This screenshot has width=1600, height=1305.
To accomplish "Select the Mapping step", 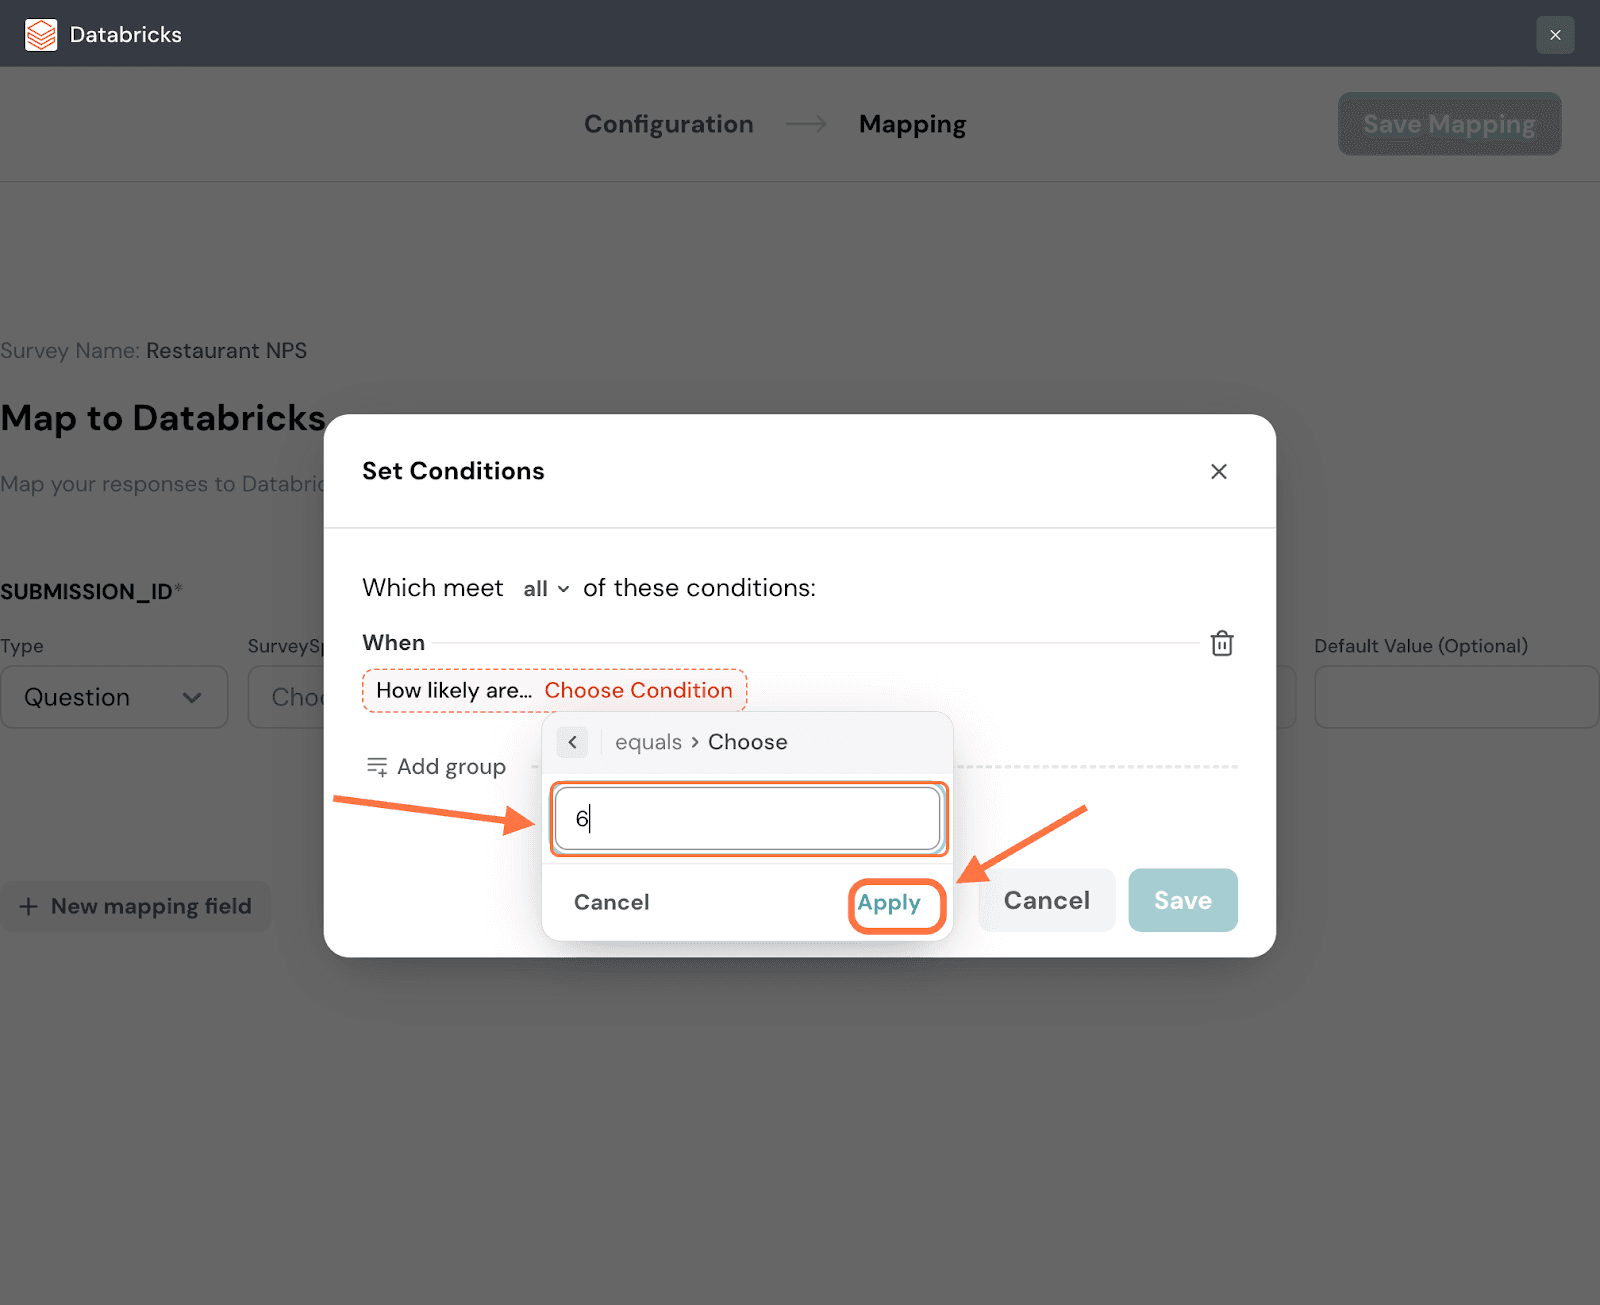I will point(912,124).
